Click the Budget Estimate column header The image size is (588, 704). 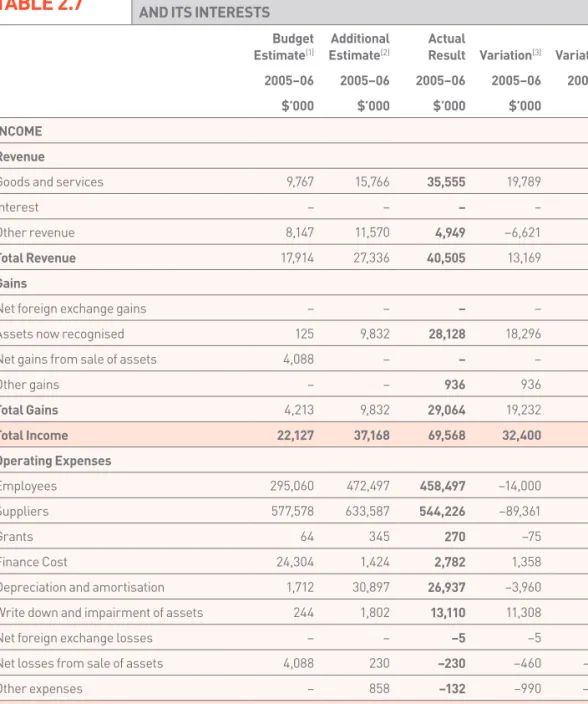point(284,47)
